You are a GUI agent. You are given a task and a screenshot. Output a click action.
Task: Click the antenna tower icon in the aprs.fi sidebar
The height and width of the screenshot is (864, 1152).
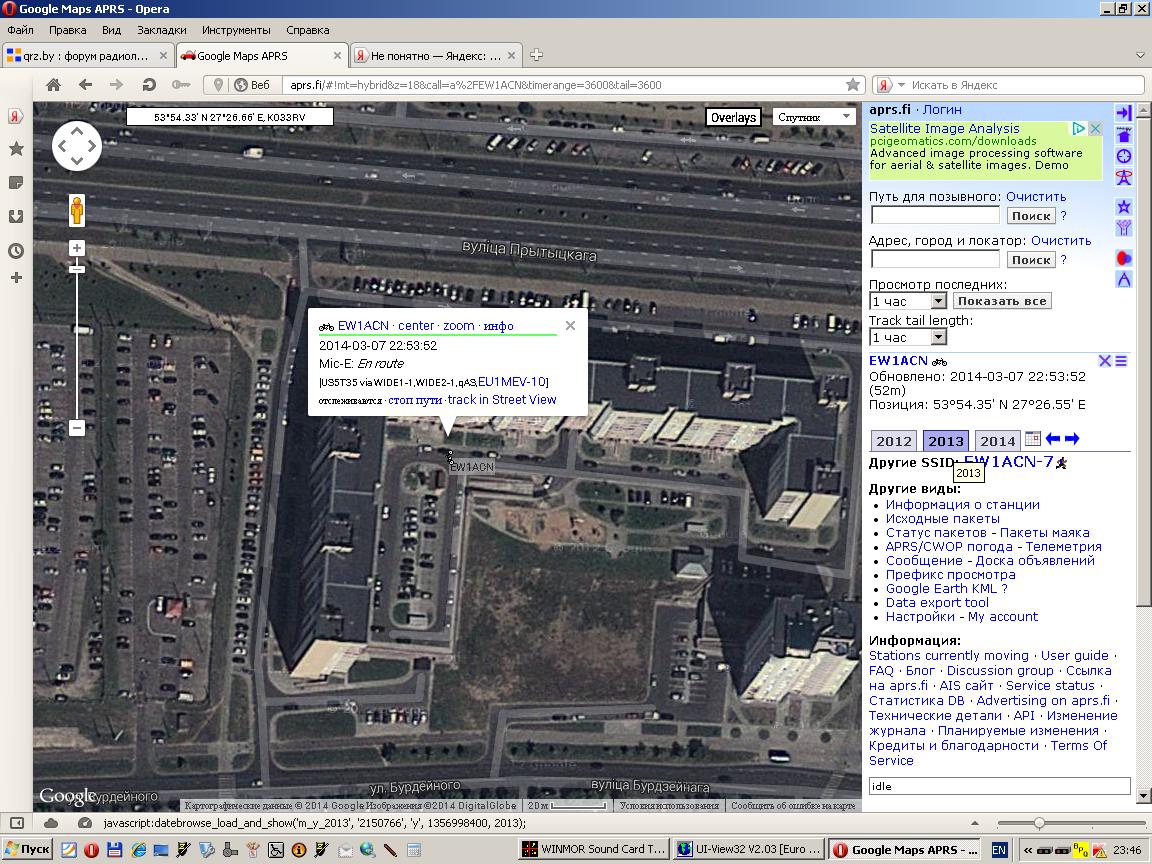point(1124,178)
